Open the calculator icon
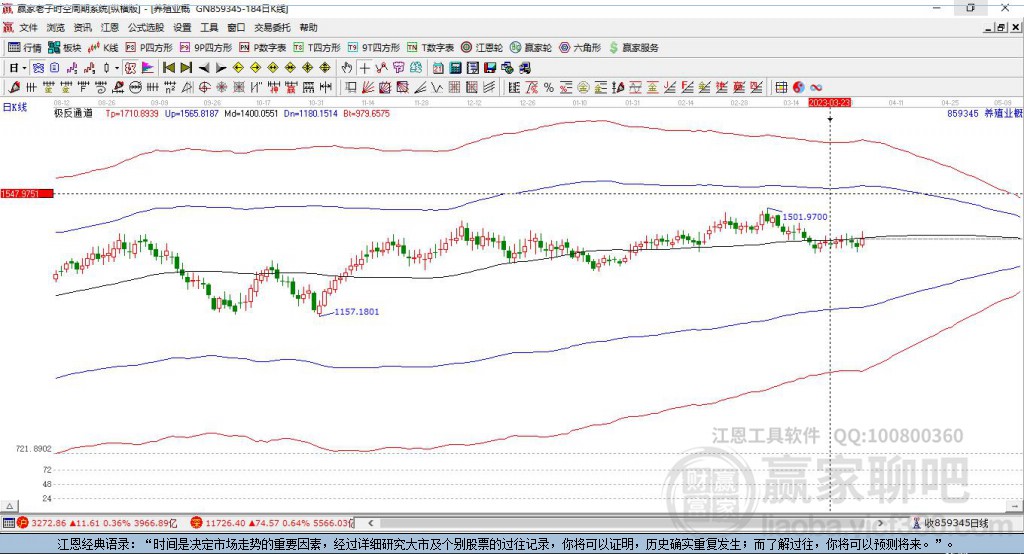This screenshot has height=554, width=1024. (x=455, y=68)
